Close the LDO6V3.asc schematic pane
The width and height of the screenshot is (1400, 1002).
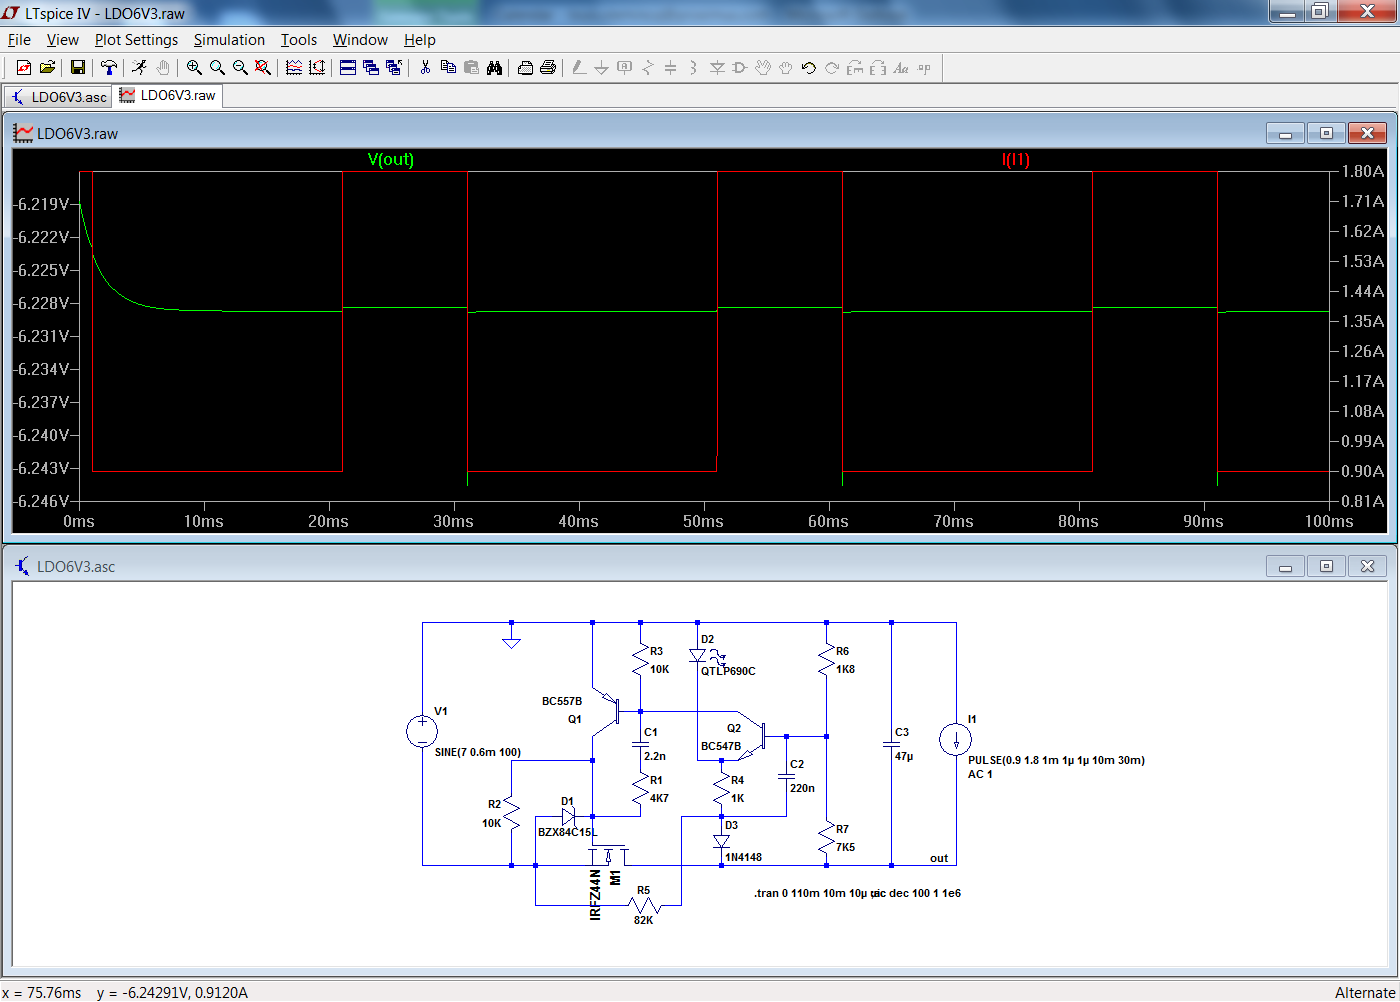point(1367,566)
